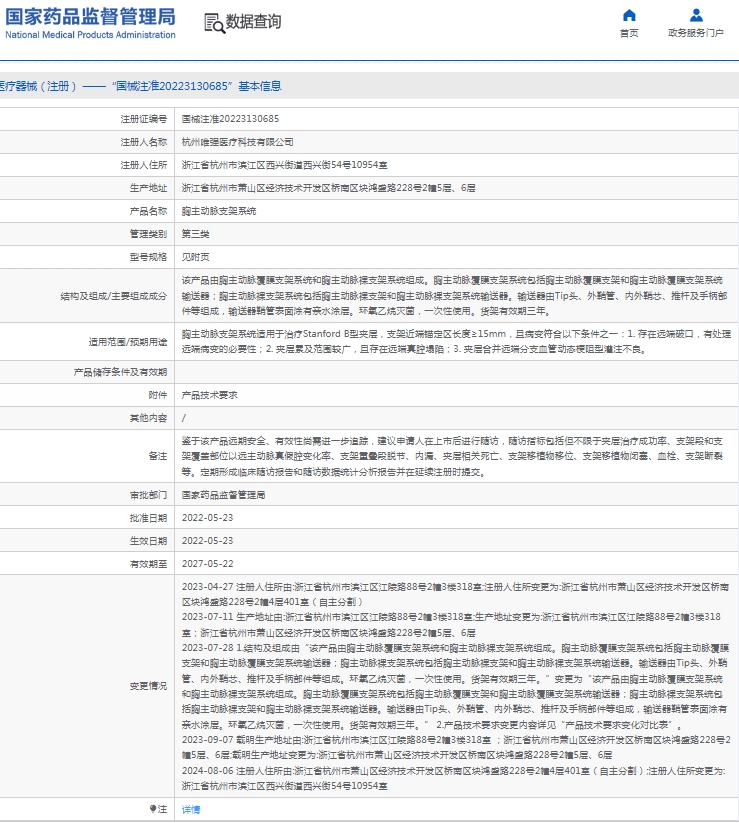
Task: Select the 变更情况 label
Action: click(149, 687)
